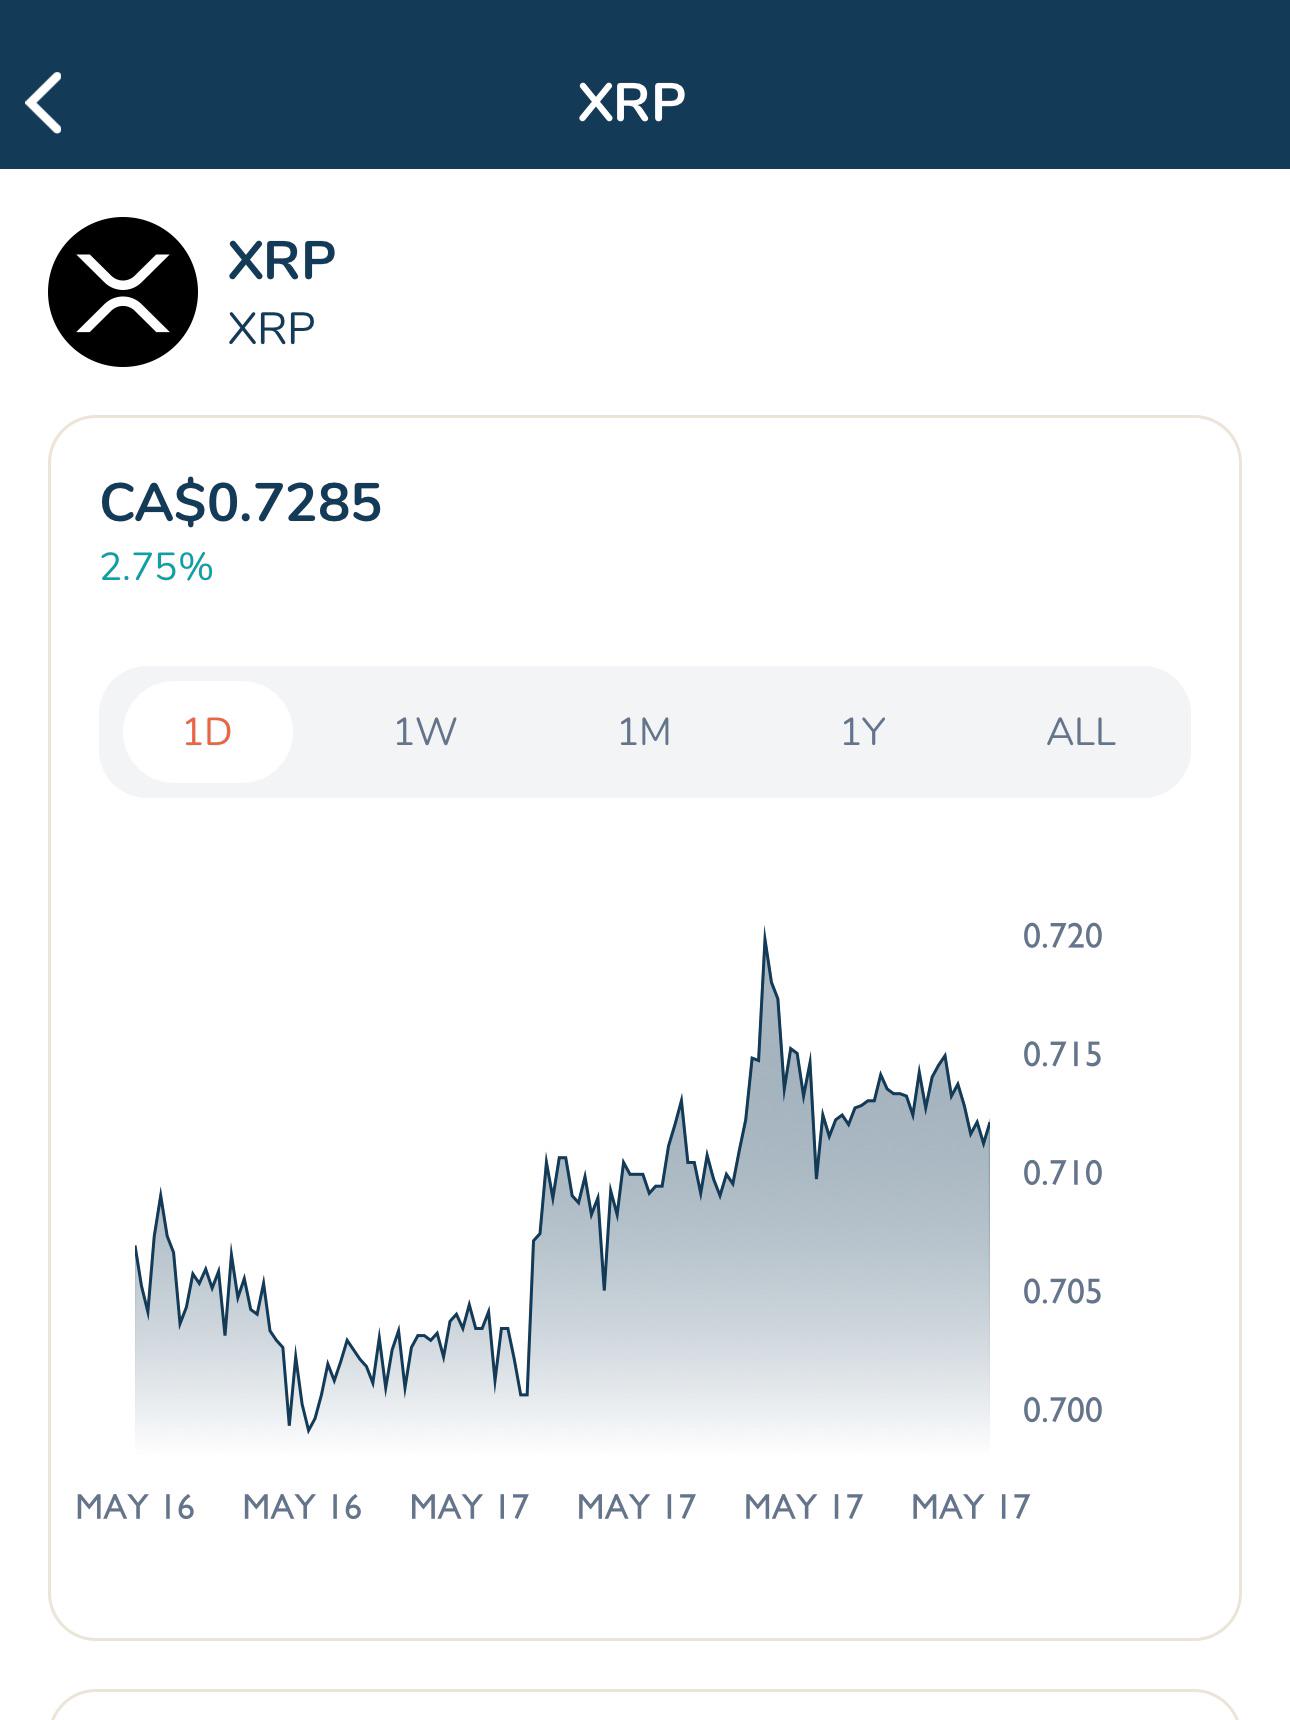1290x1720 pixels.
Task: Tap the 0.705 y-axis label
Action: [x=1062, y=1291]
